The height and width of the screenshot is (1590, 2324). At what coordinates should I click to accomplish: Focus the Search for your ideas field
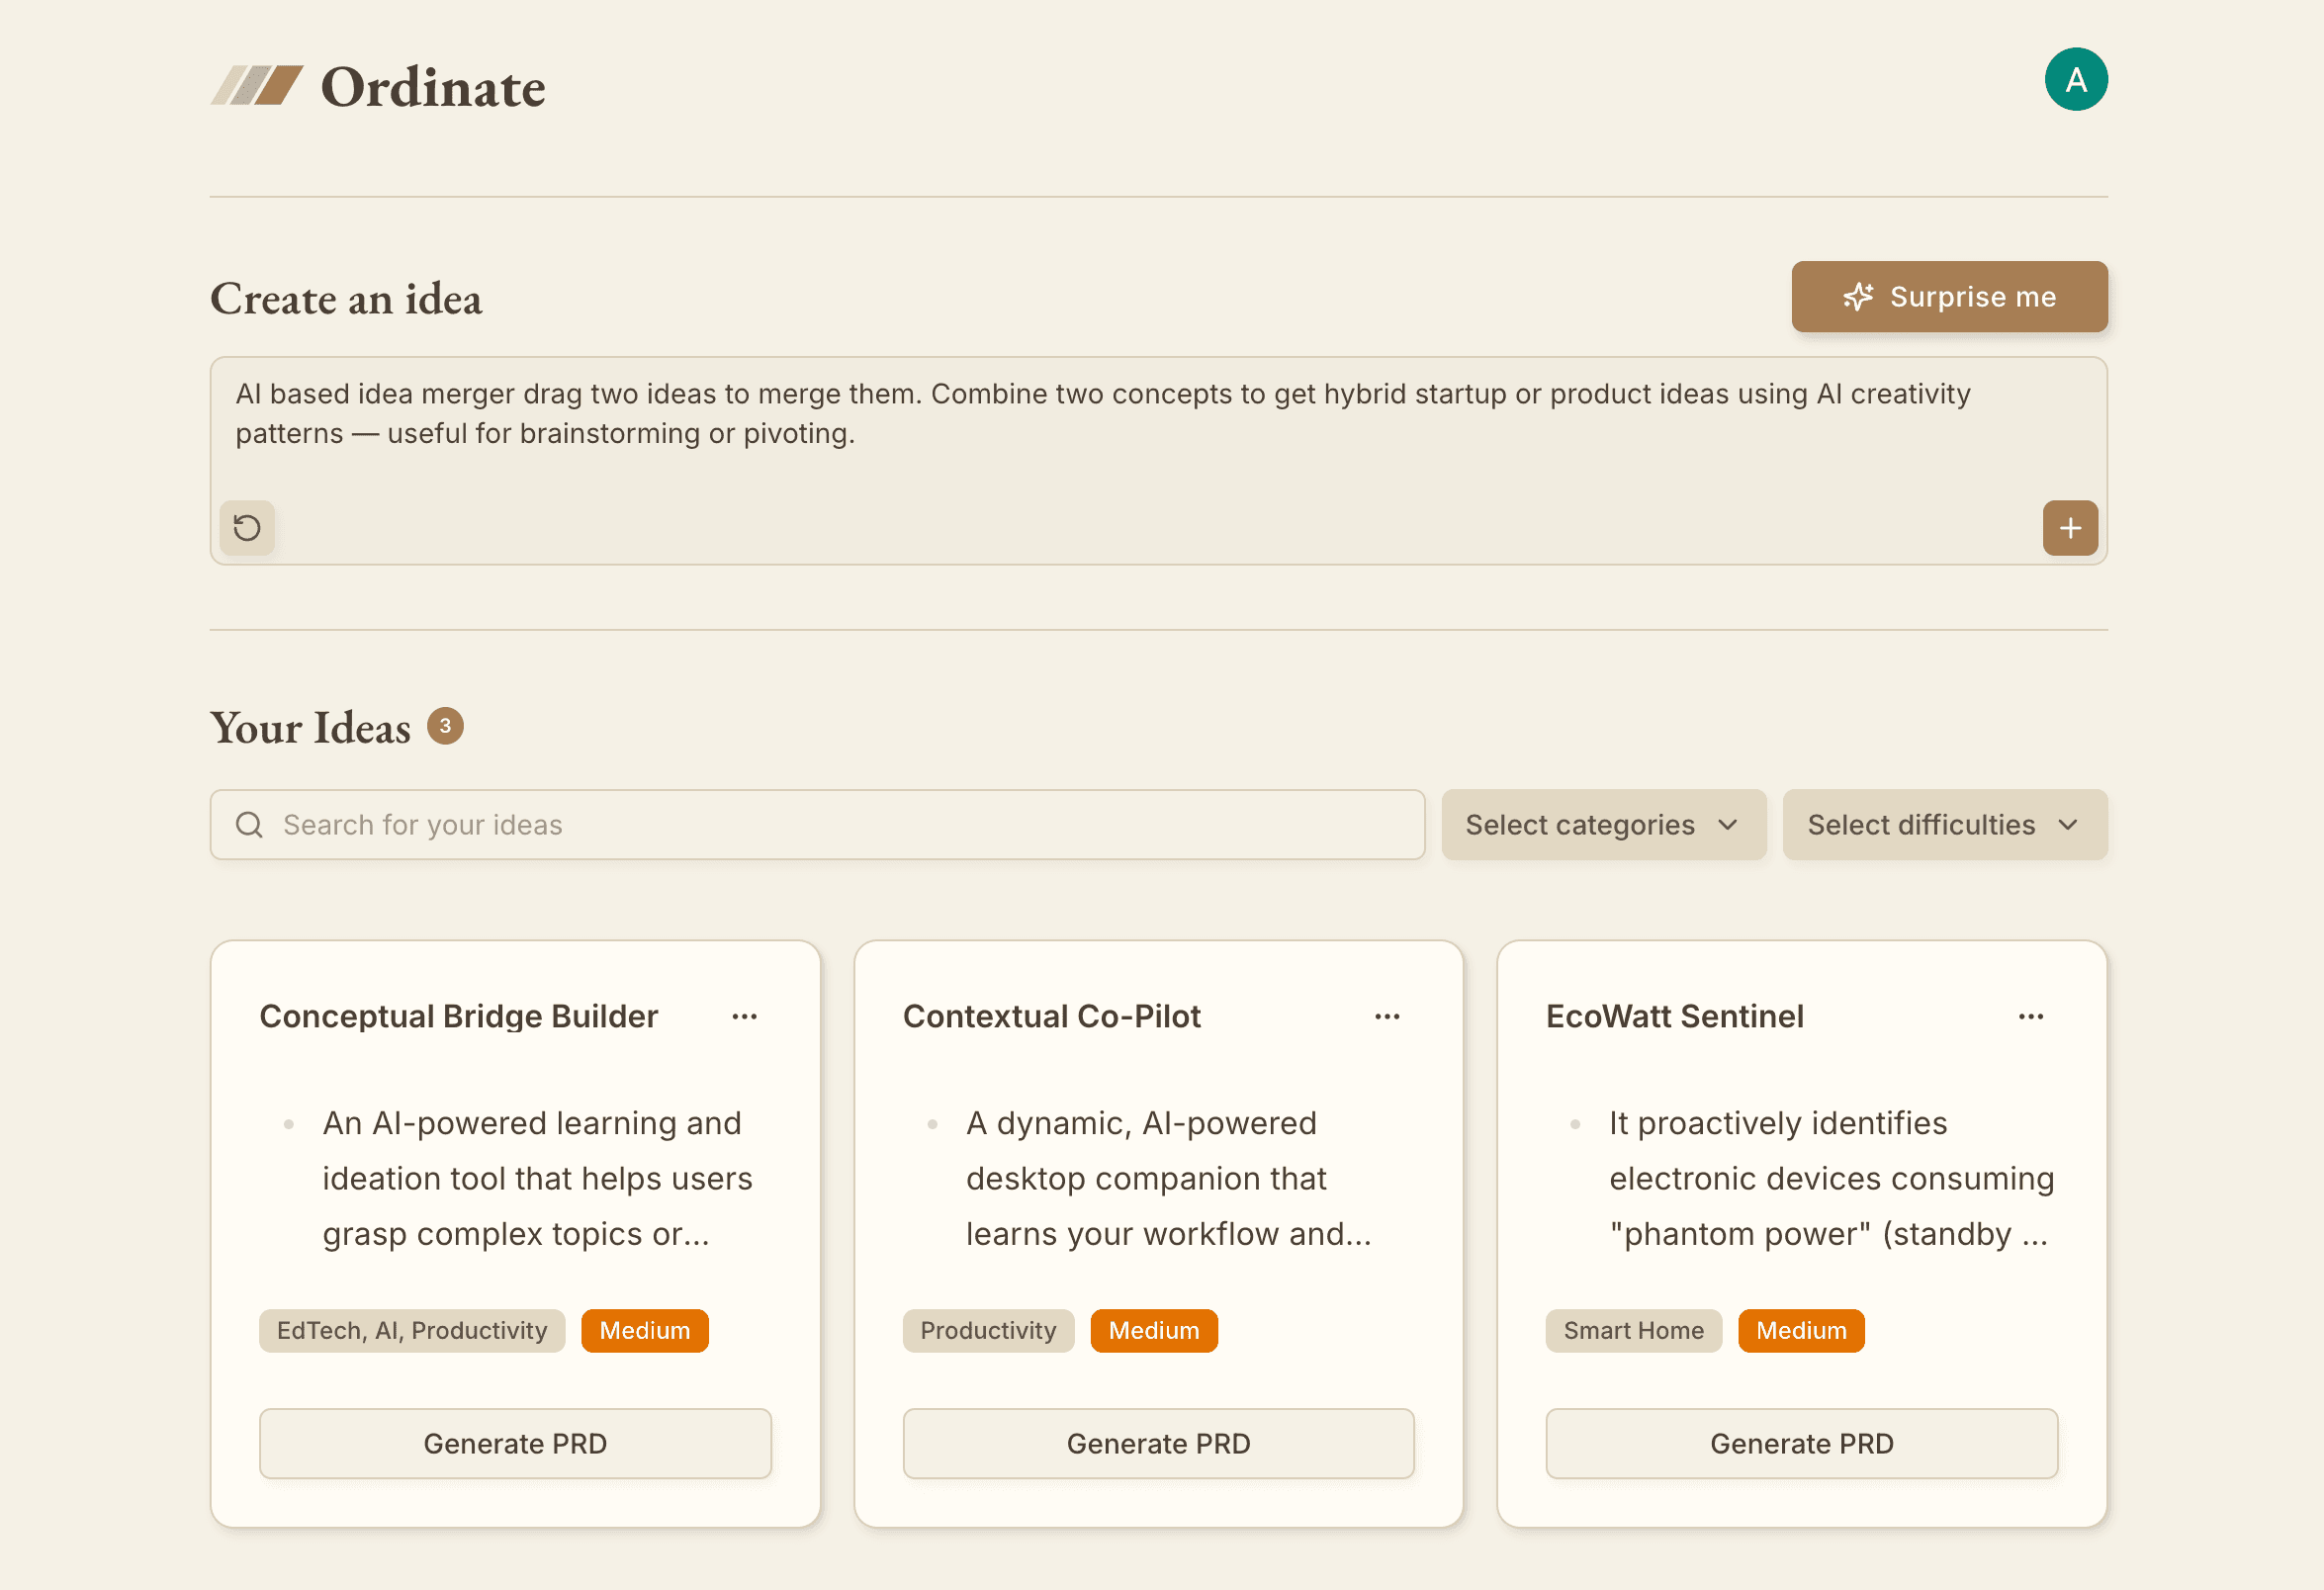click(817, 824)
